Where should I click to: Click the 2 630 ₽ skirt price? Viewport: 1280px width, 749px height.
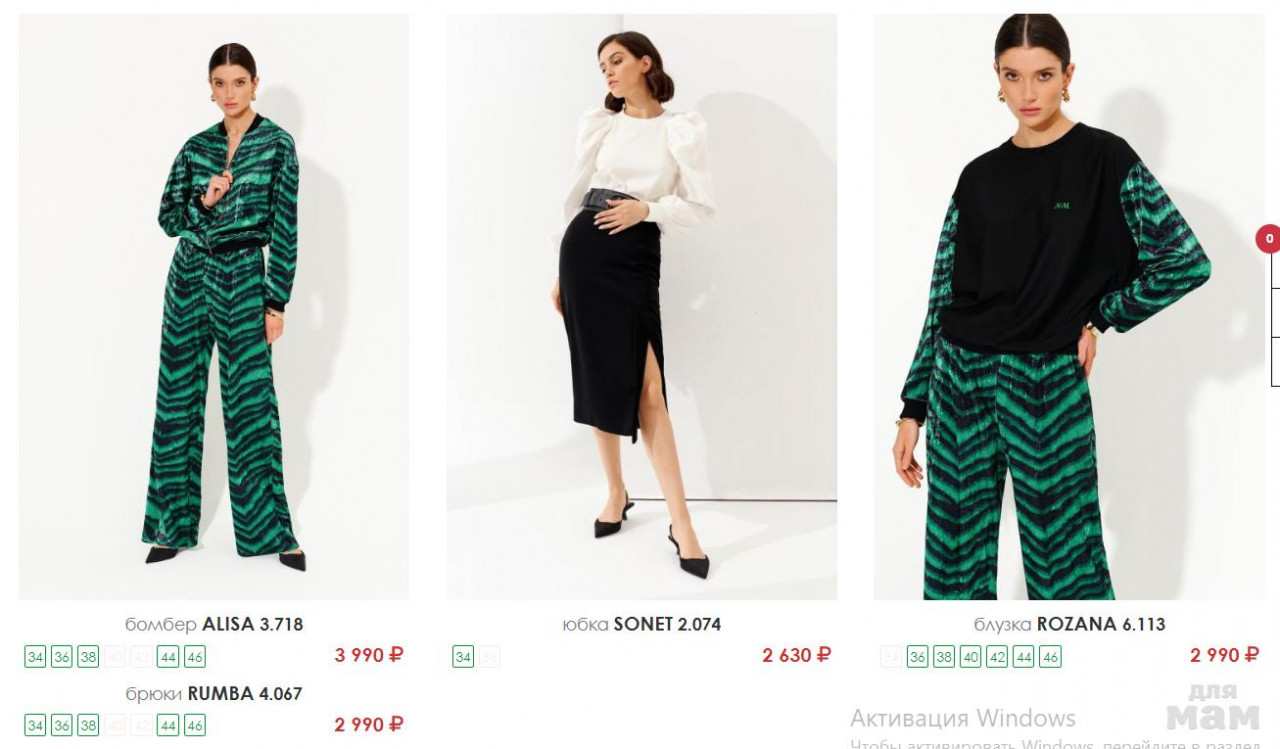(x=797, y=656)
